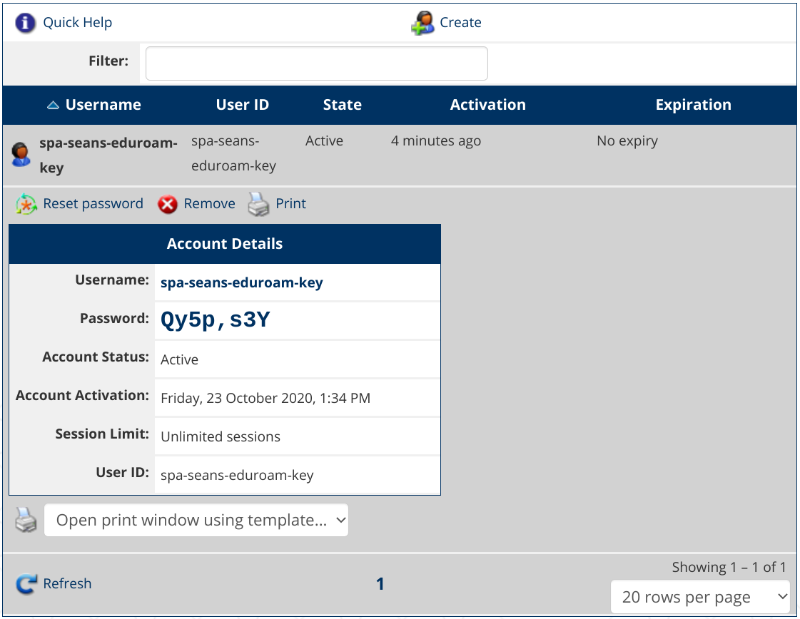Select the spa-seans-eduroam-key username row cell
Image resolution: width=800 pixels, height=619 pixels.
point(108,155)
